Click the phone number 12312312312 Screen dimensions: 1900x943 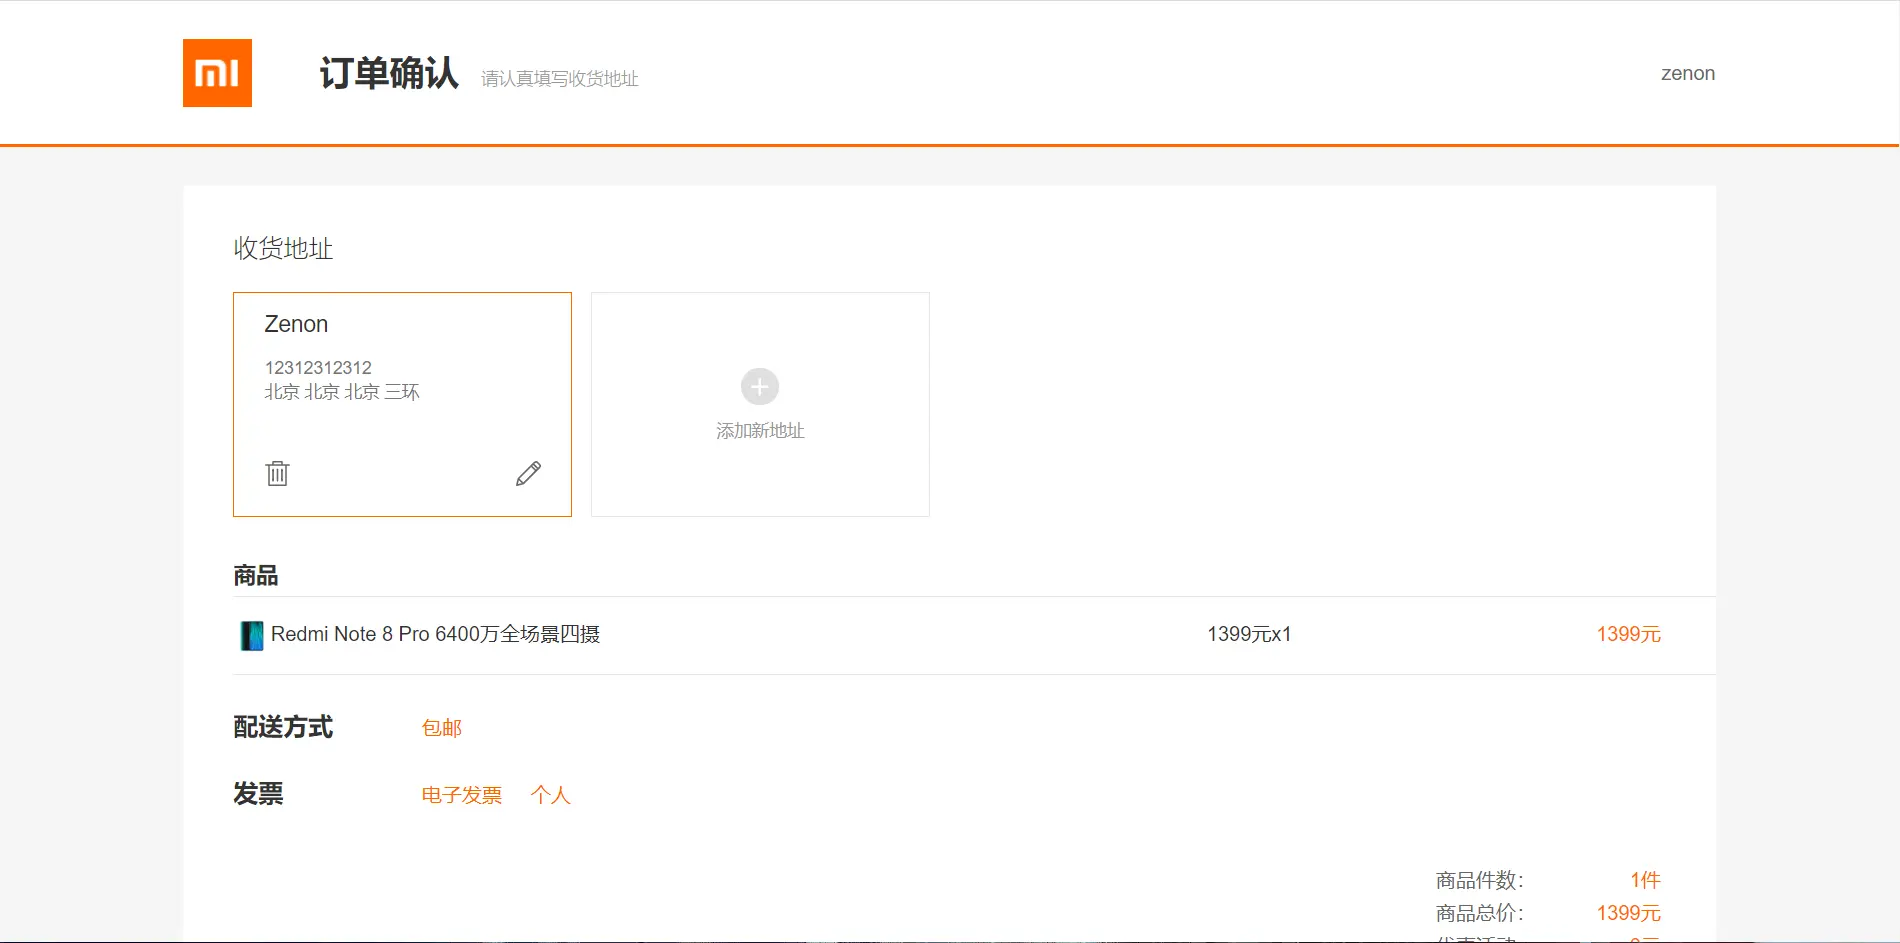(x=318, y=368)
